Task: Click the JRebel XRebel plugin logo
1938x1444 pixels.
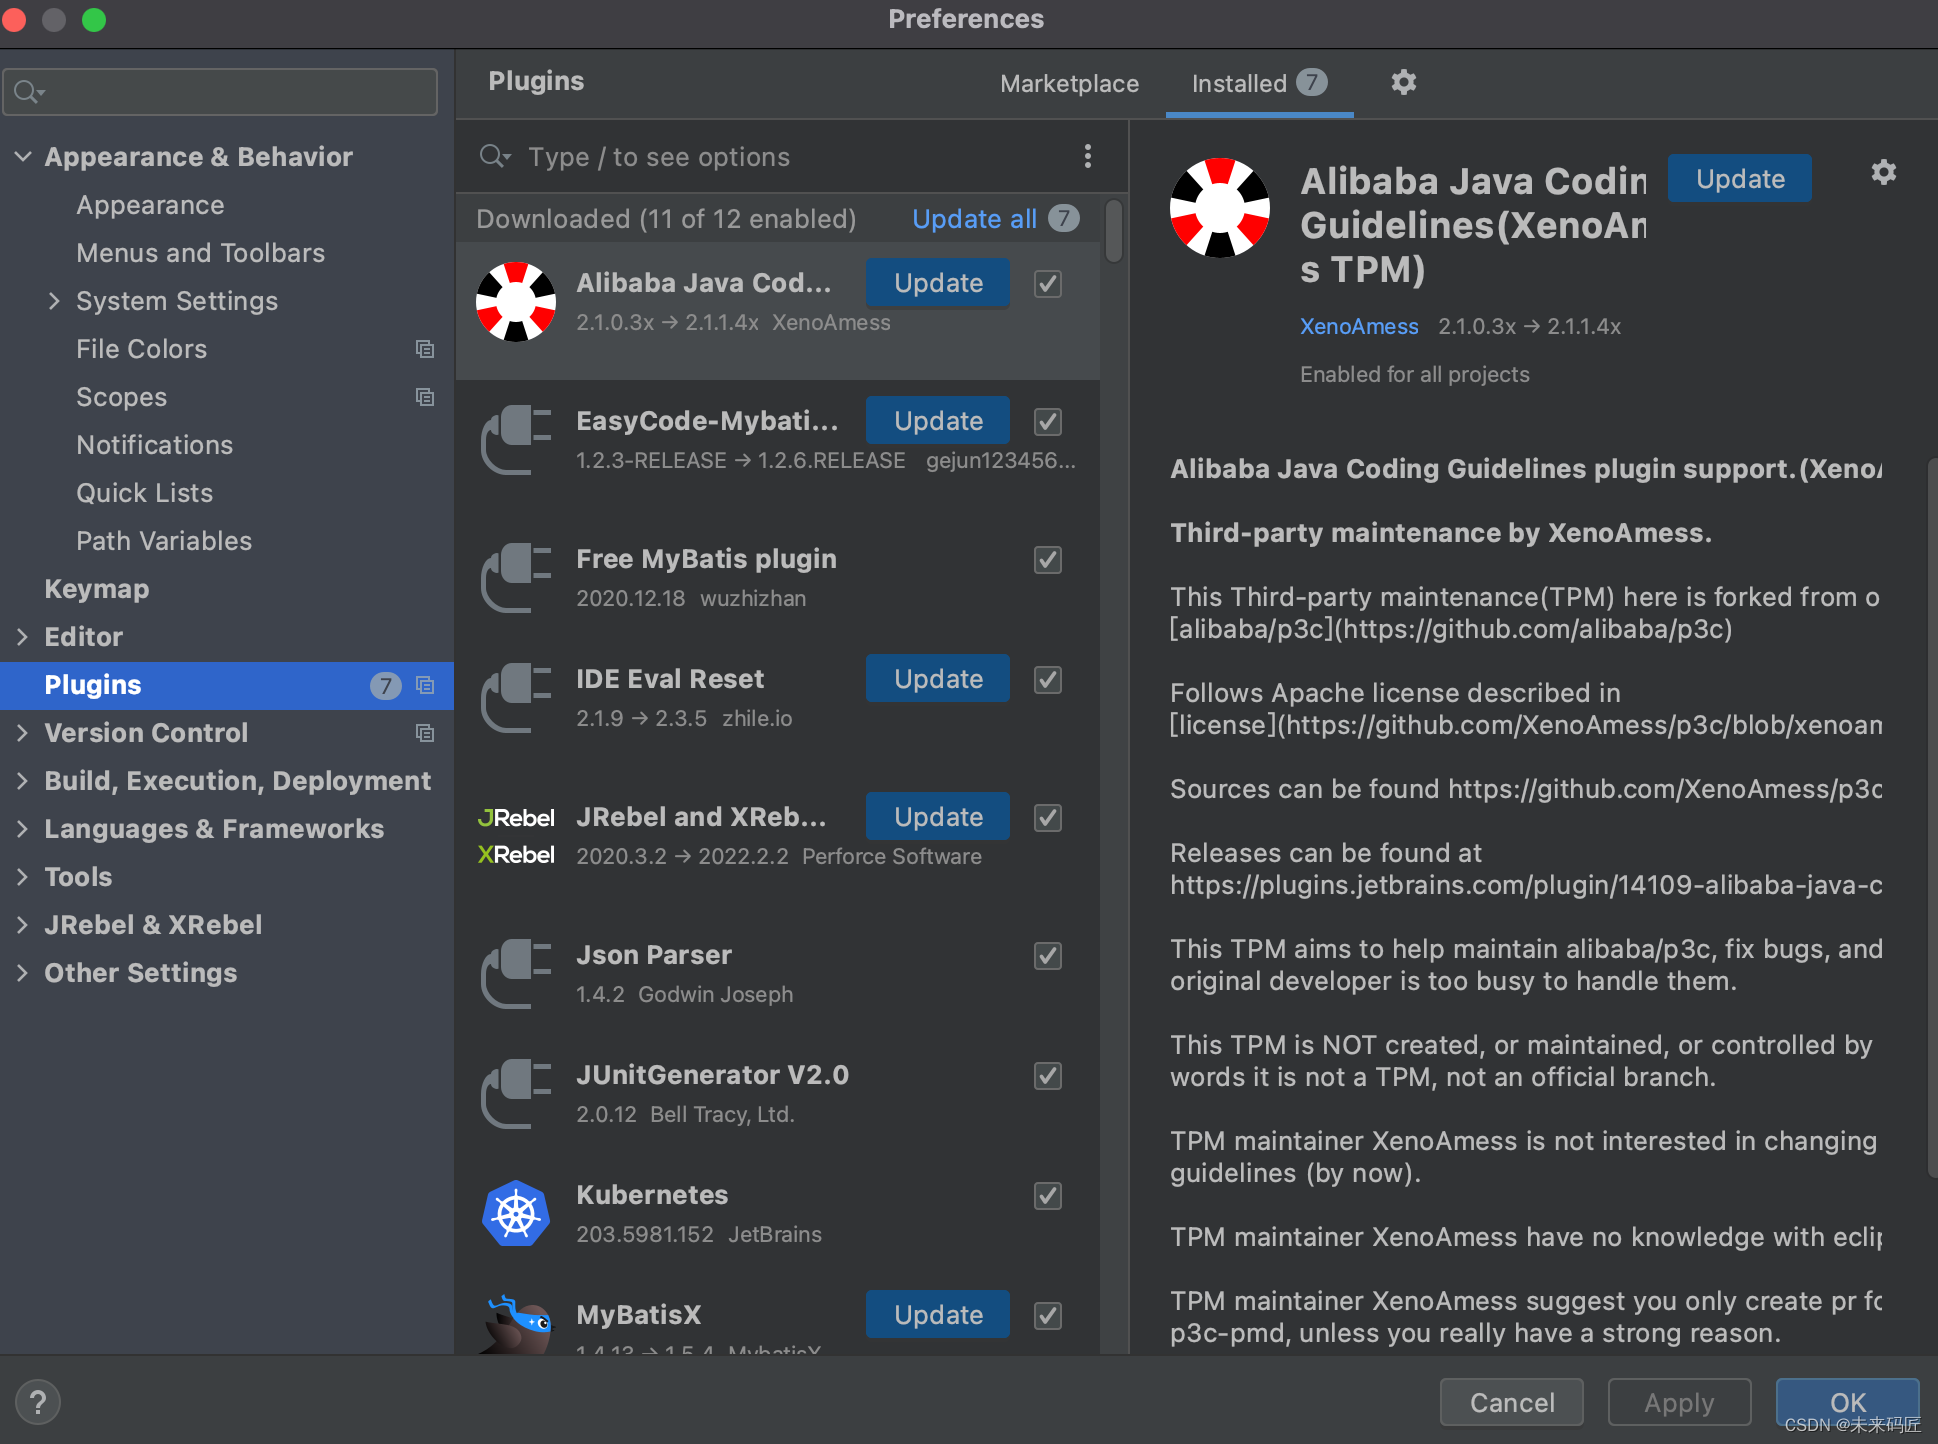Action: tap(516, 836)
